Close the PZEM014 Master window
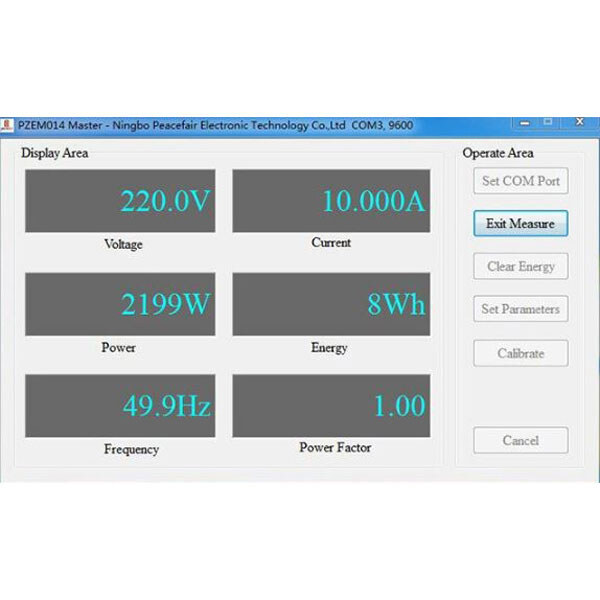Screen dimensions: 600x600 [580, 122]
